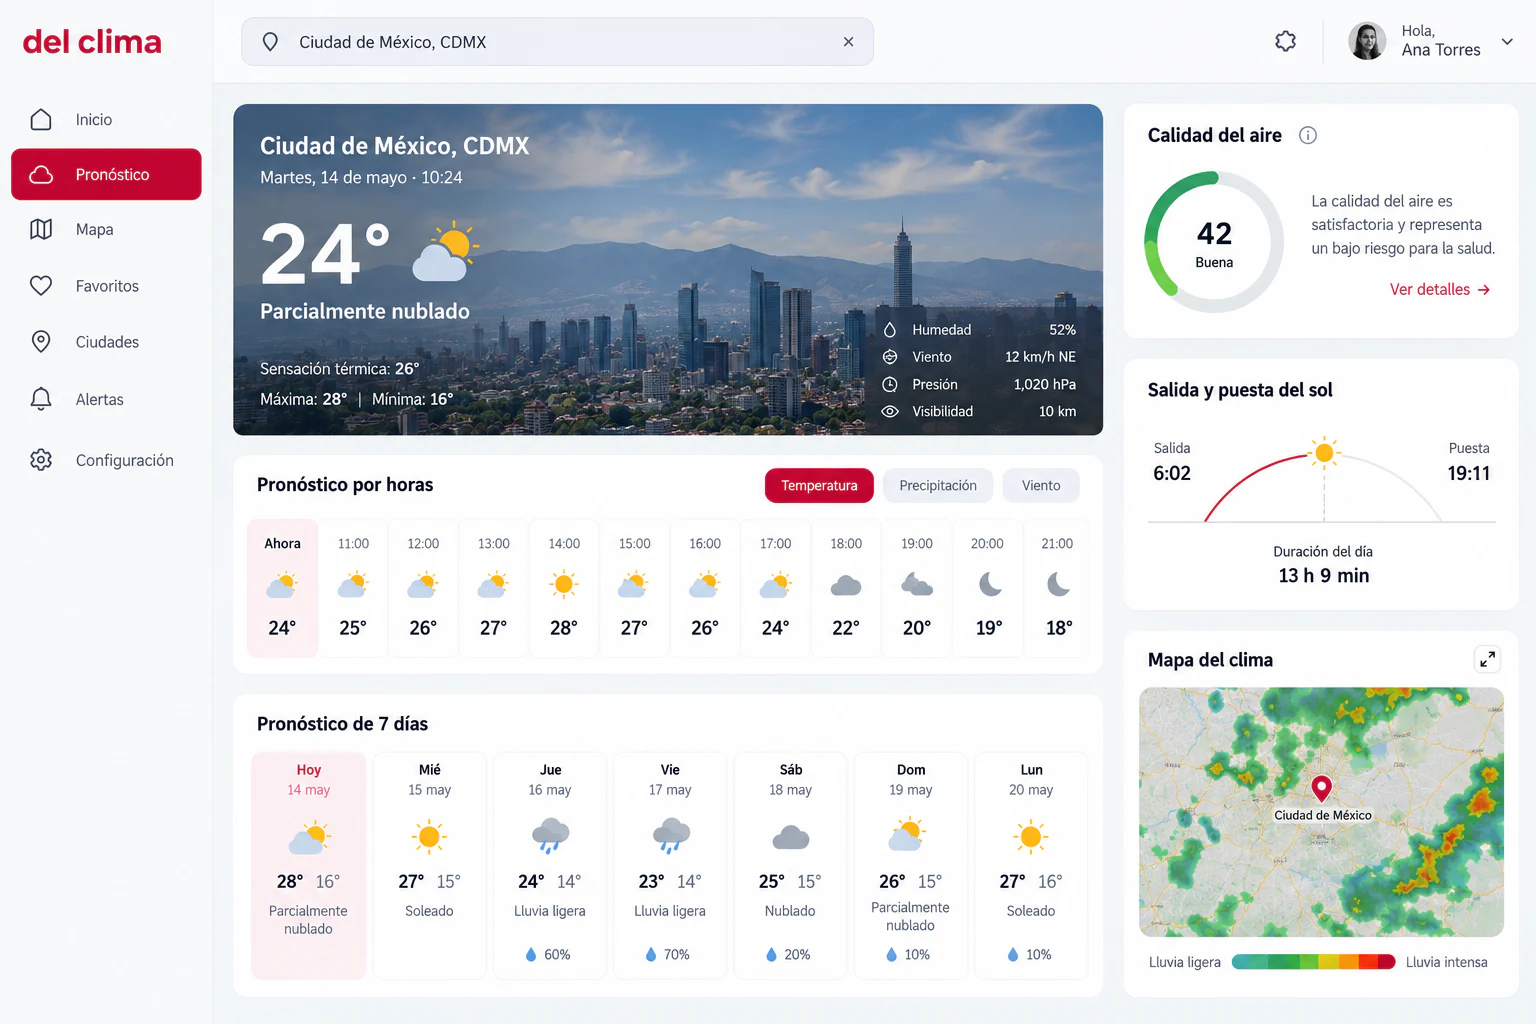The height and width of the screenshot is (1024, 1536).
Task: Click the Viento wind icon
Action: coord(890,357)
